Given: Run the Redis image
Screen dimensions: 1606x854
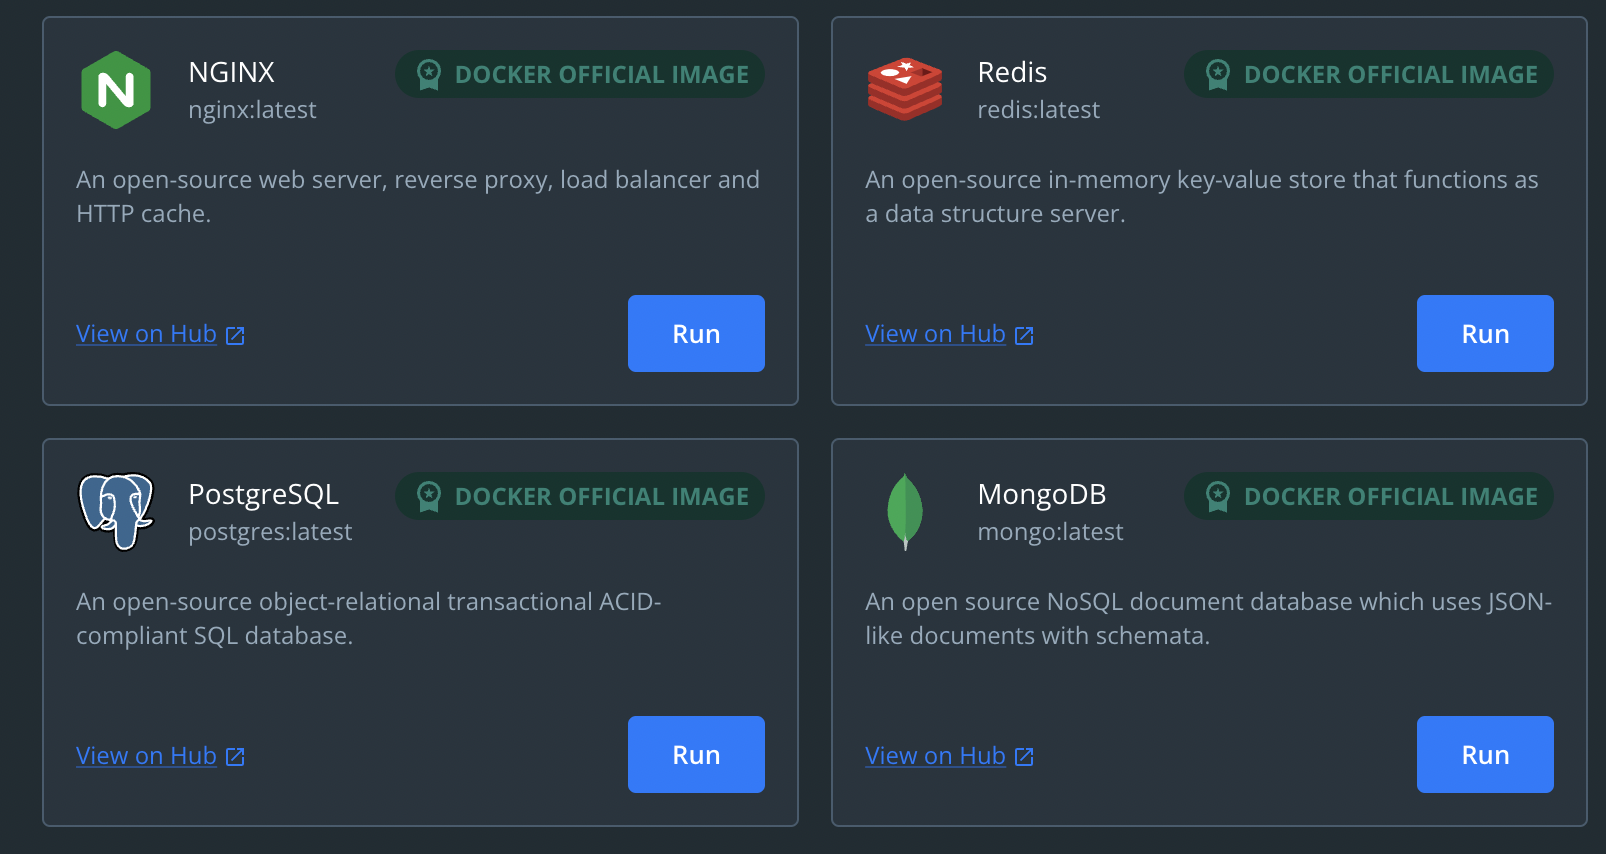Looking at the screenshot, I should tap(1485, 333).
